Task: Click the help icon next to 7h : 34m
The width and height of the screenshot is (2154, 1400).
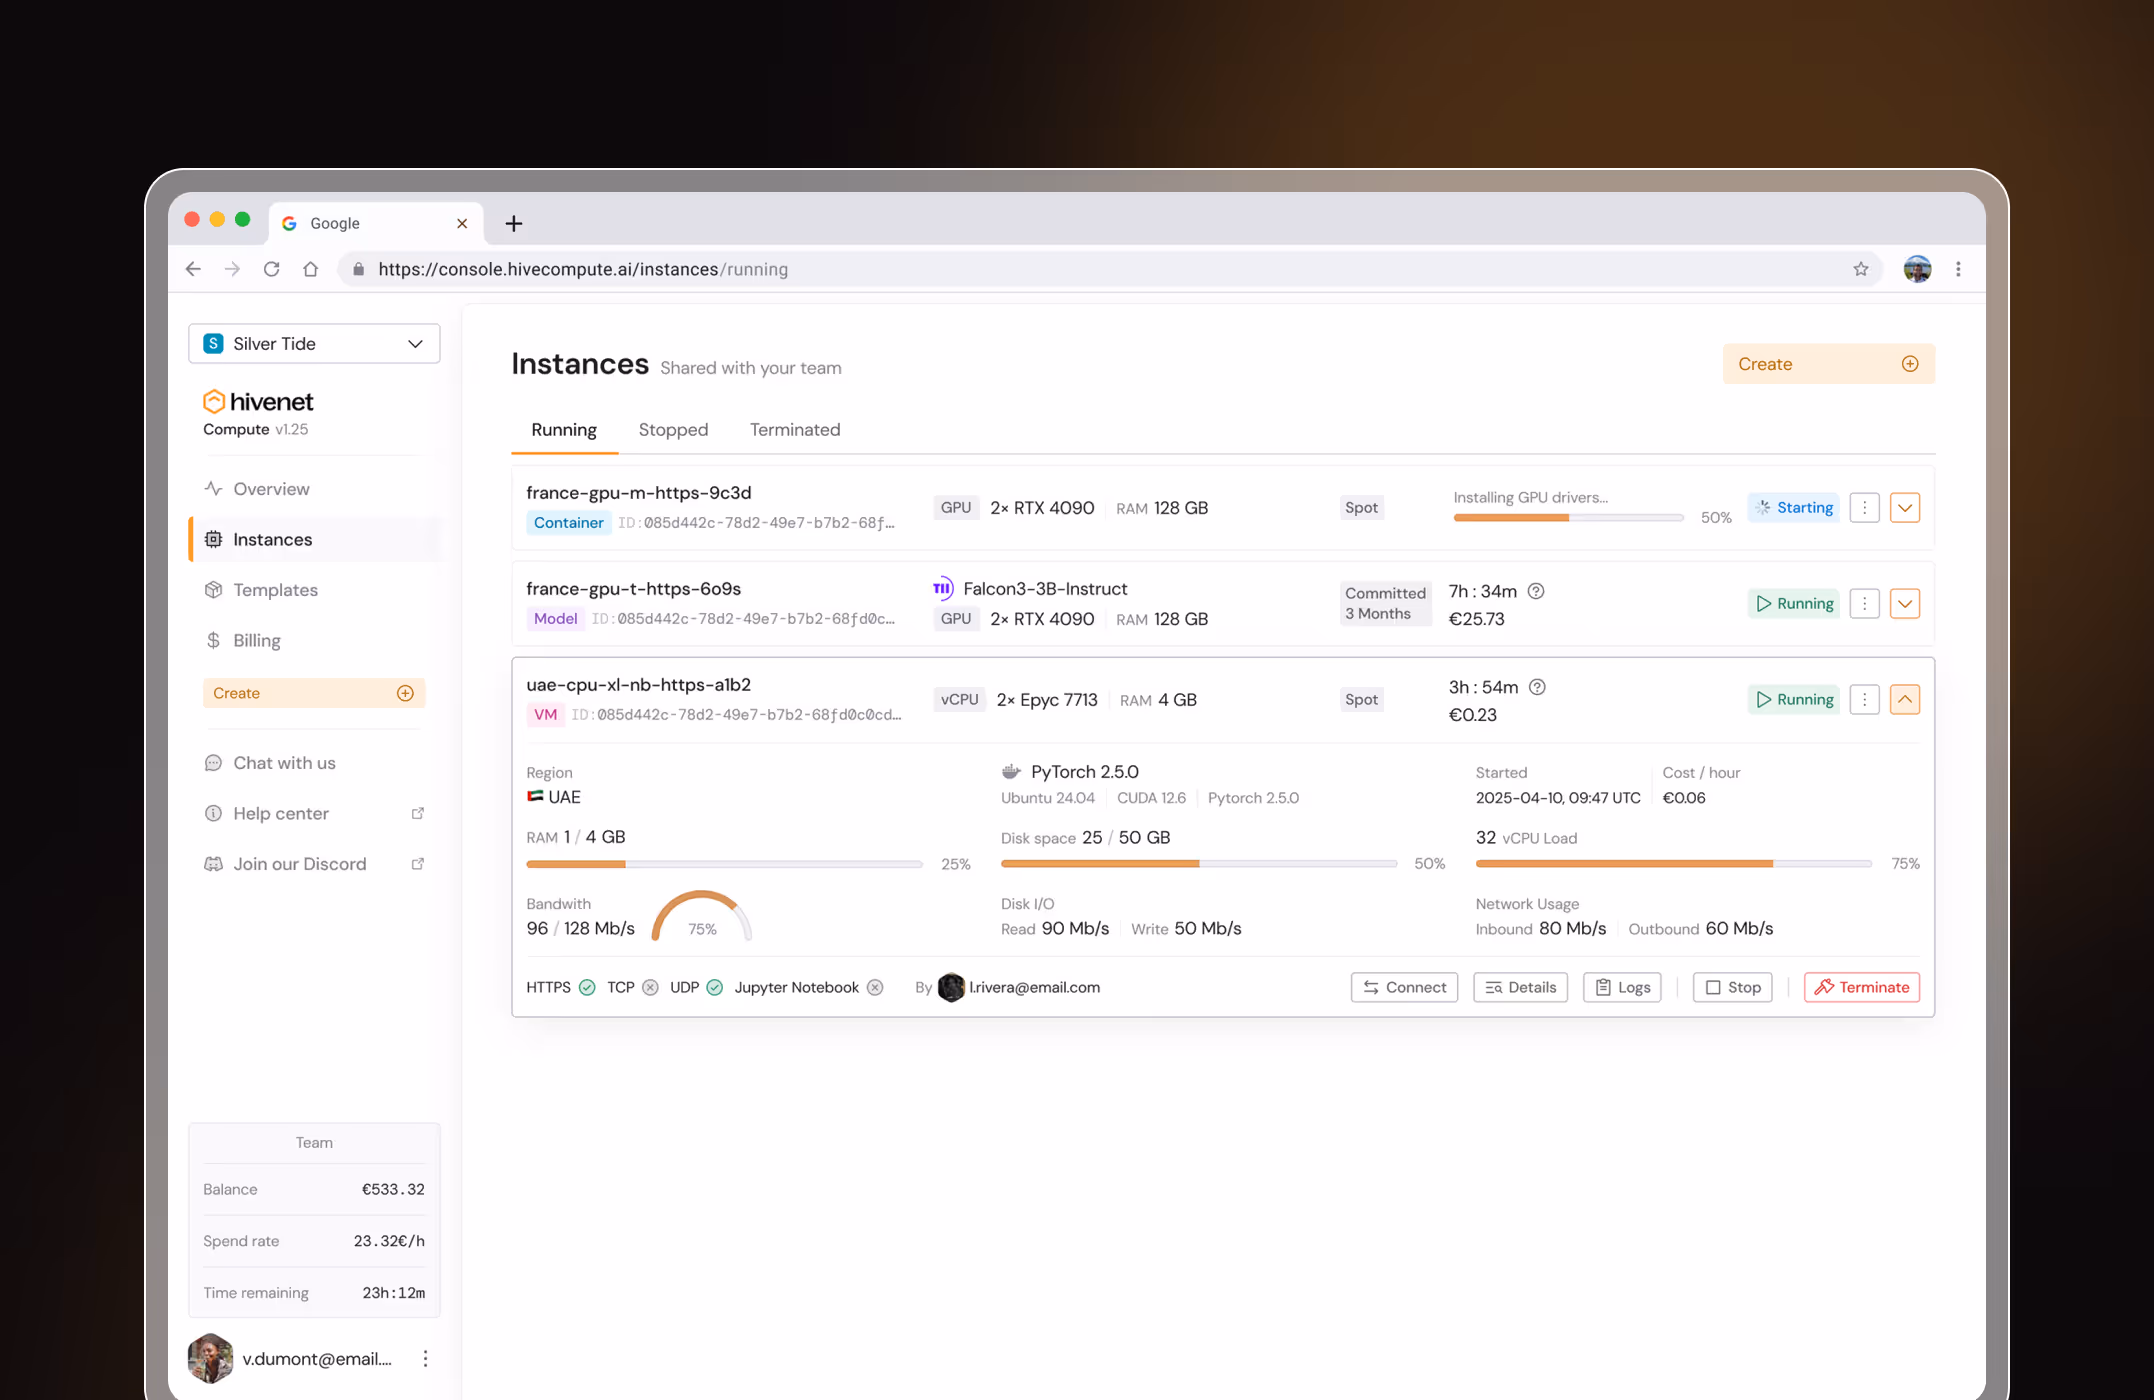Action: tap(1536, 591)
